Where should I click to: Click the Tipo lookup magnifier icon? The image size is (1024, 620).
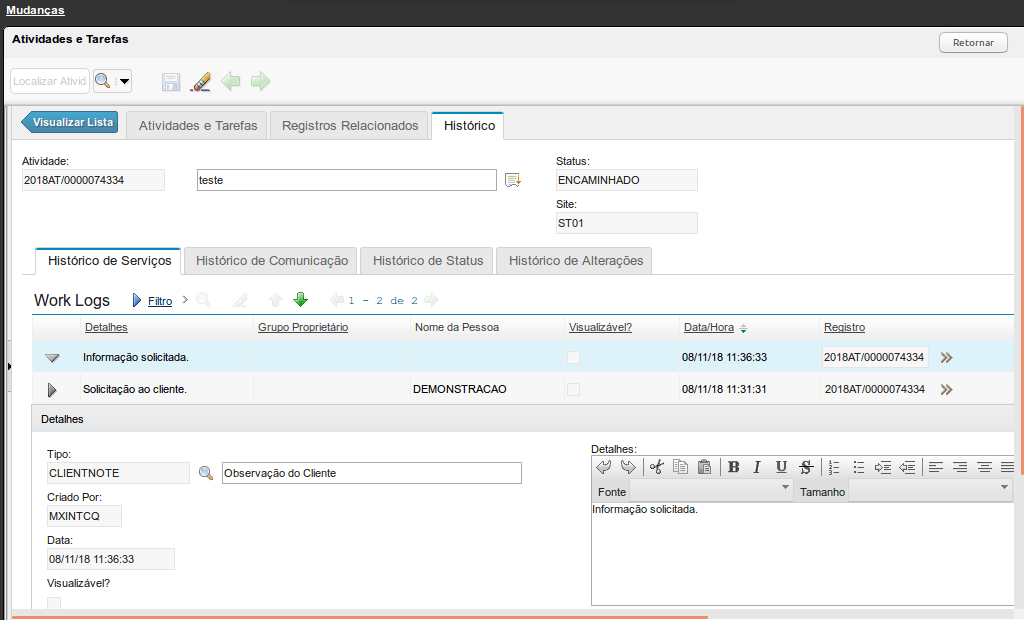(x=206, y=473)
